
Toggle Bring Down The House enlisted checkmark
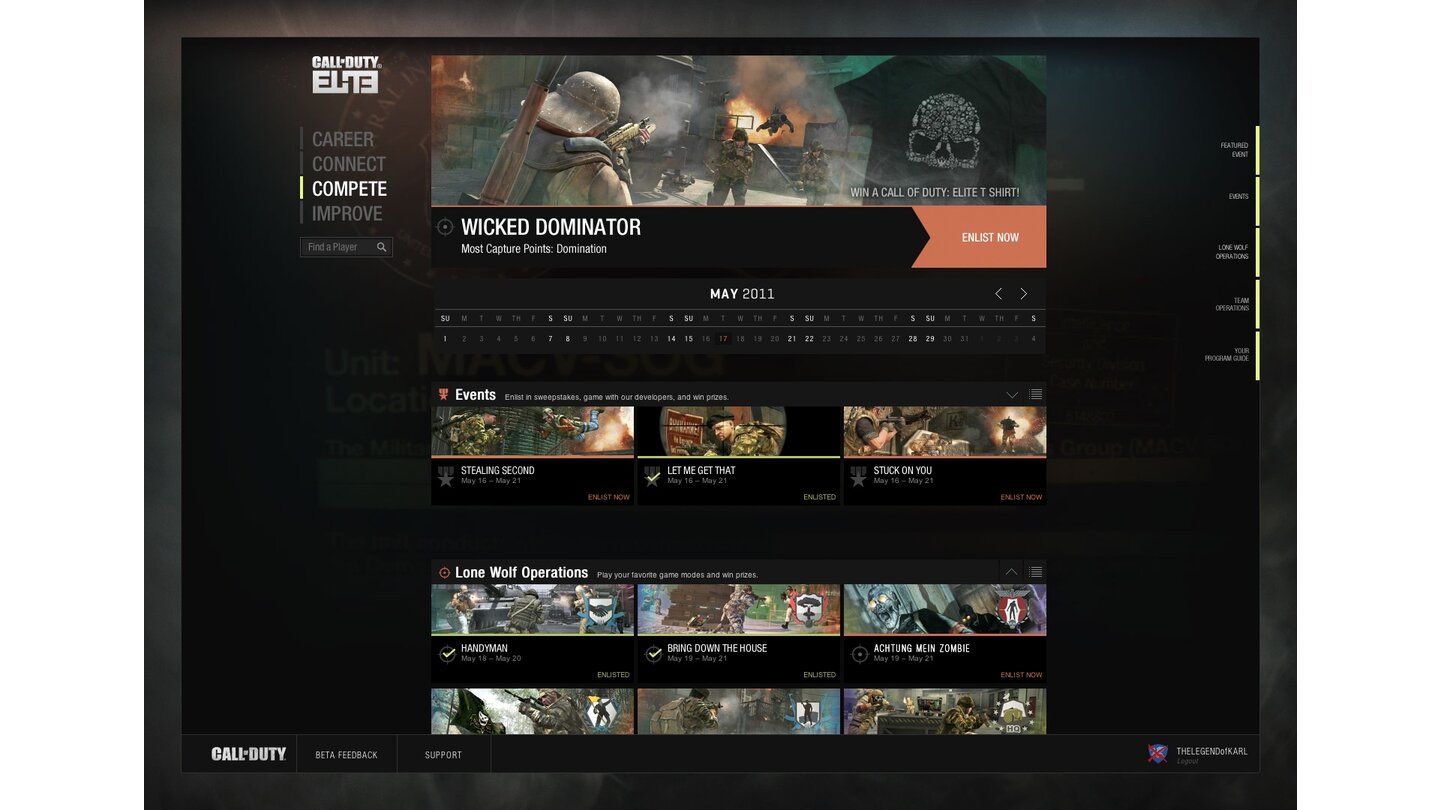(x=653, y=654)
